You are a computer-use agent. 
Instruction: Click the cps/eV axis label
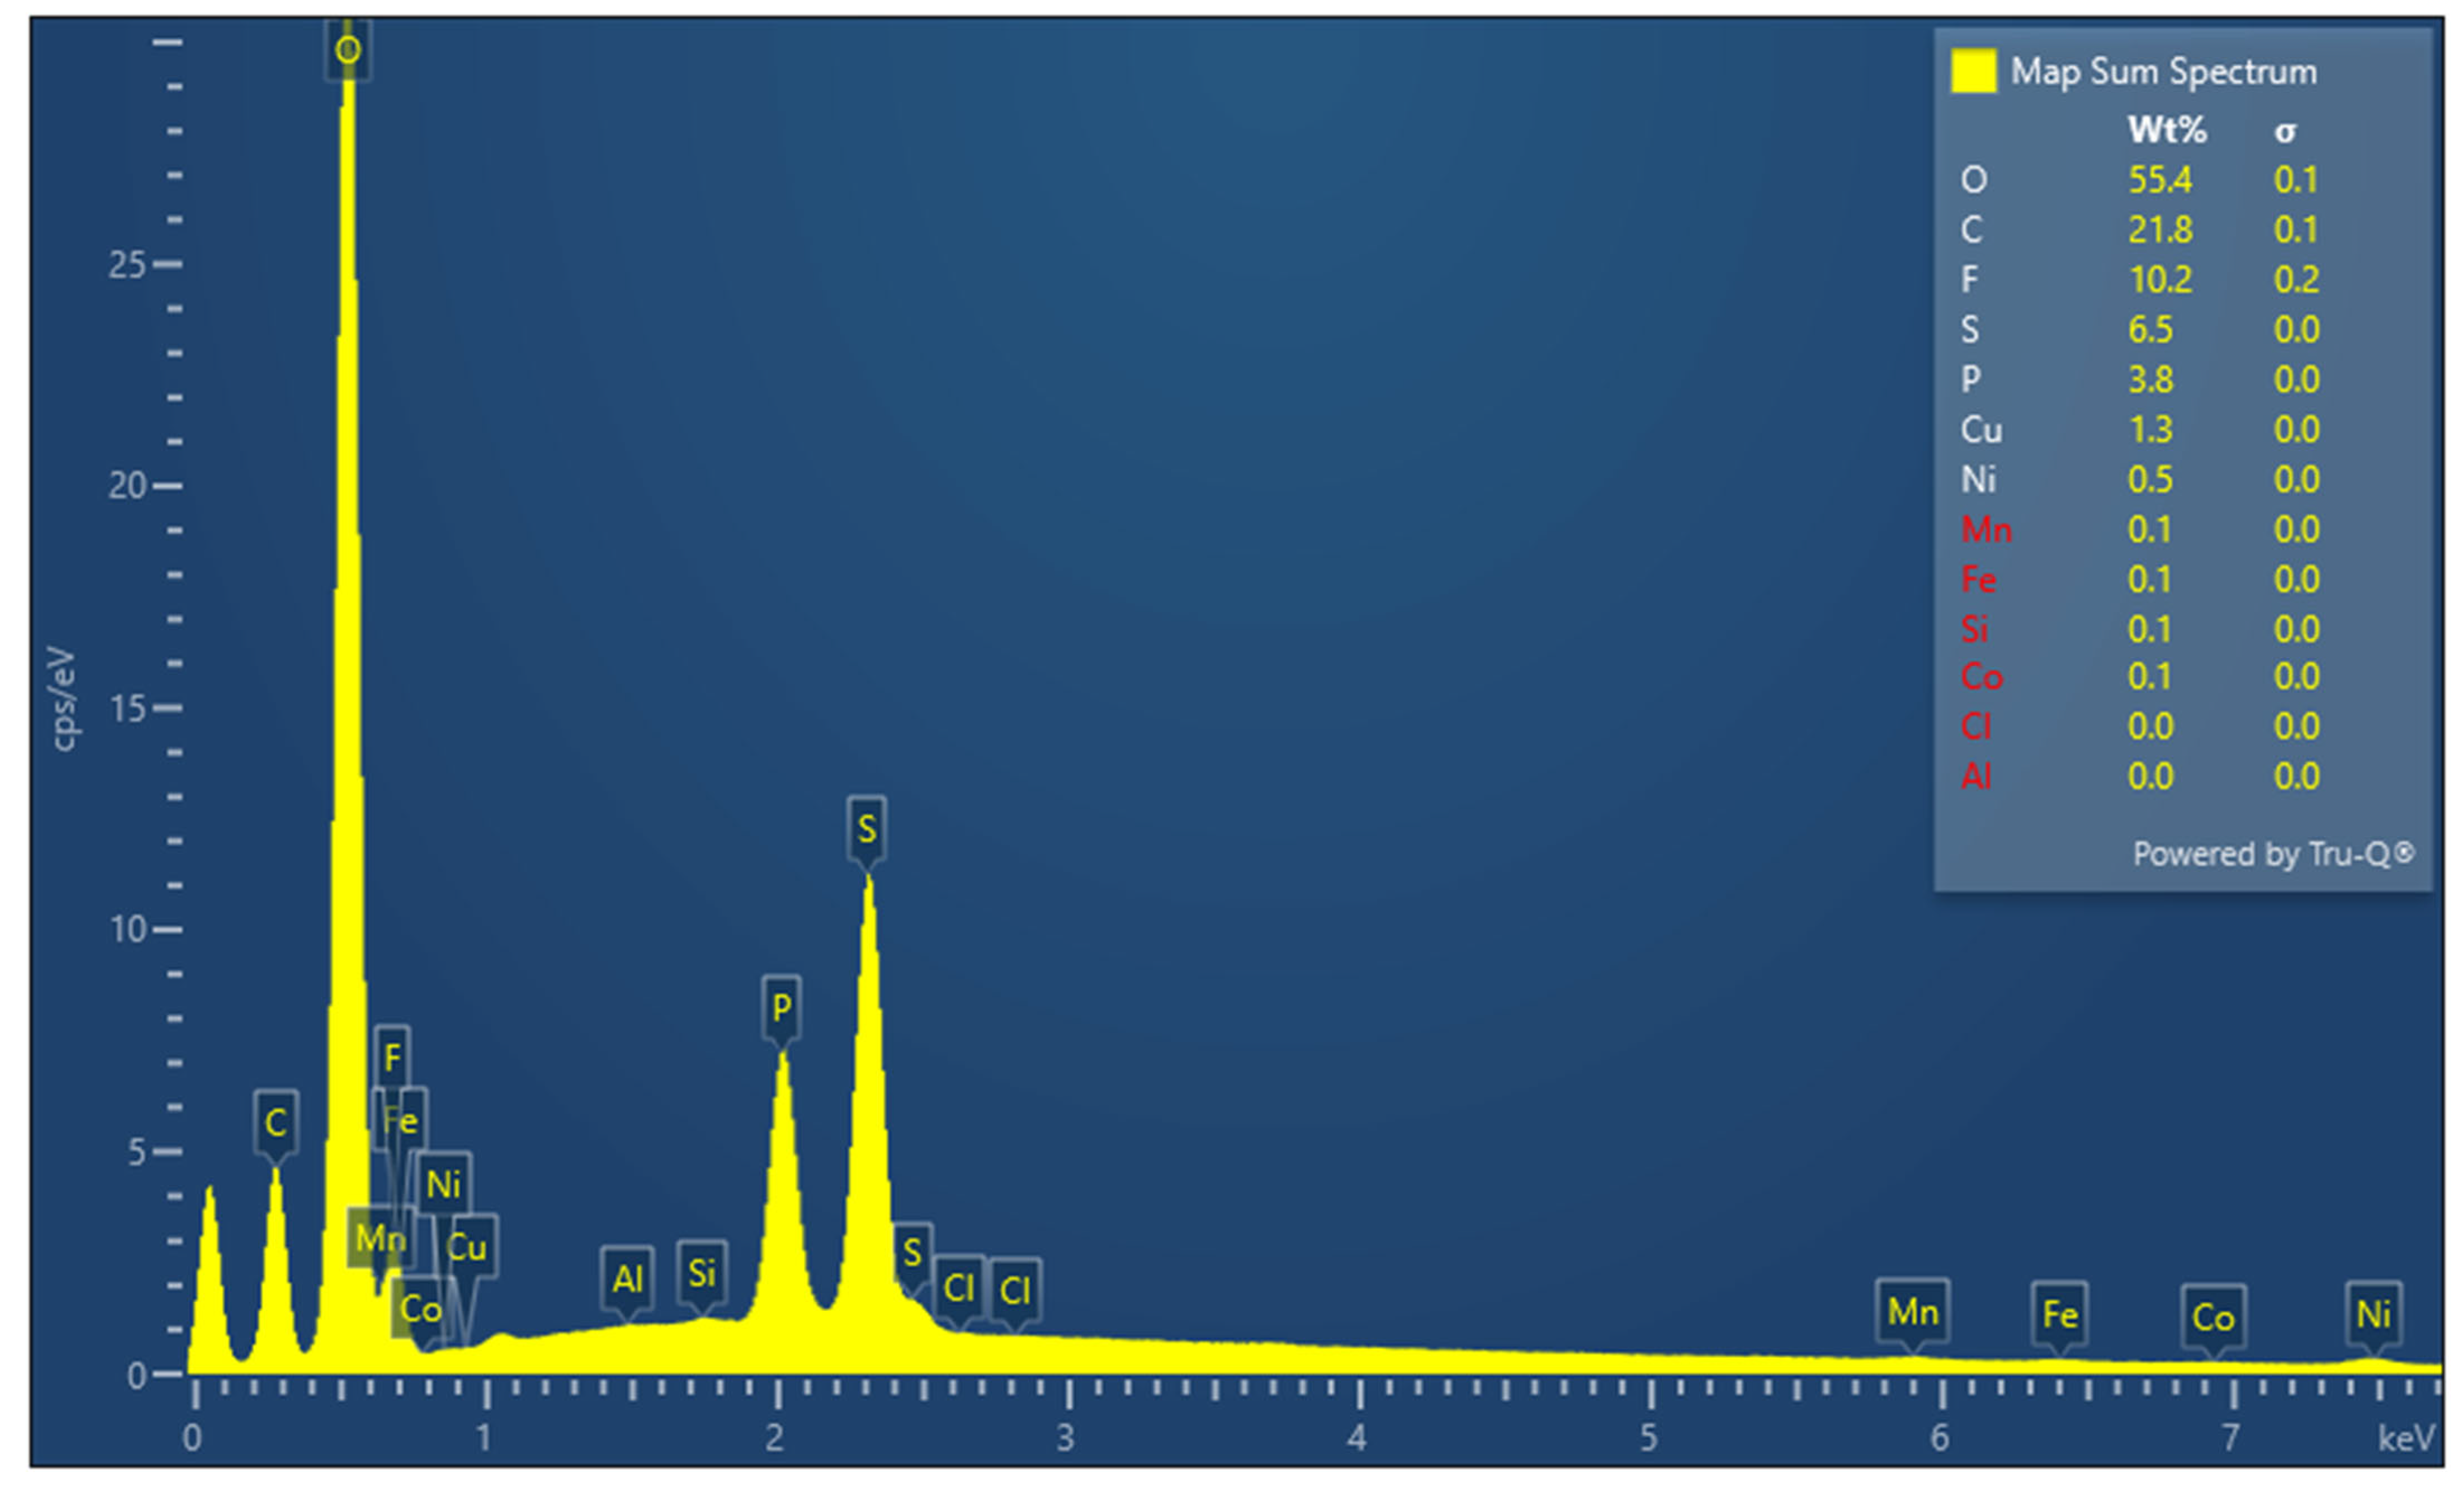62,698
